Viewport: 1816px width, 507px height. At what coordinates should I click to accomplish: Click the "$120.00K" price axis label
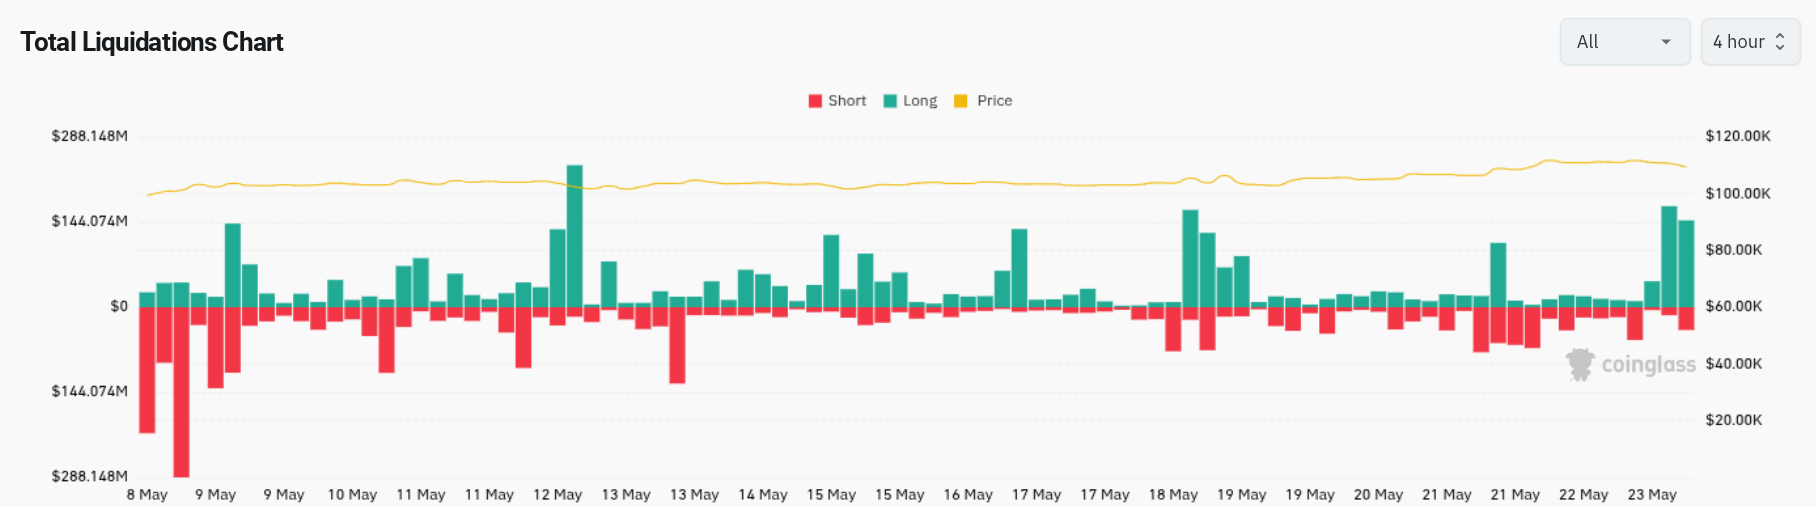click(1738, 136)
